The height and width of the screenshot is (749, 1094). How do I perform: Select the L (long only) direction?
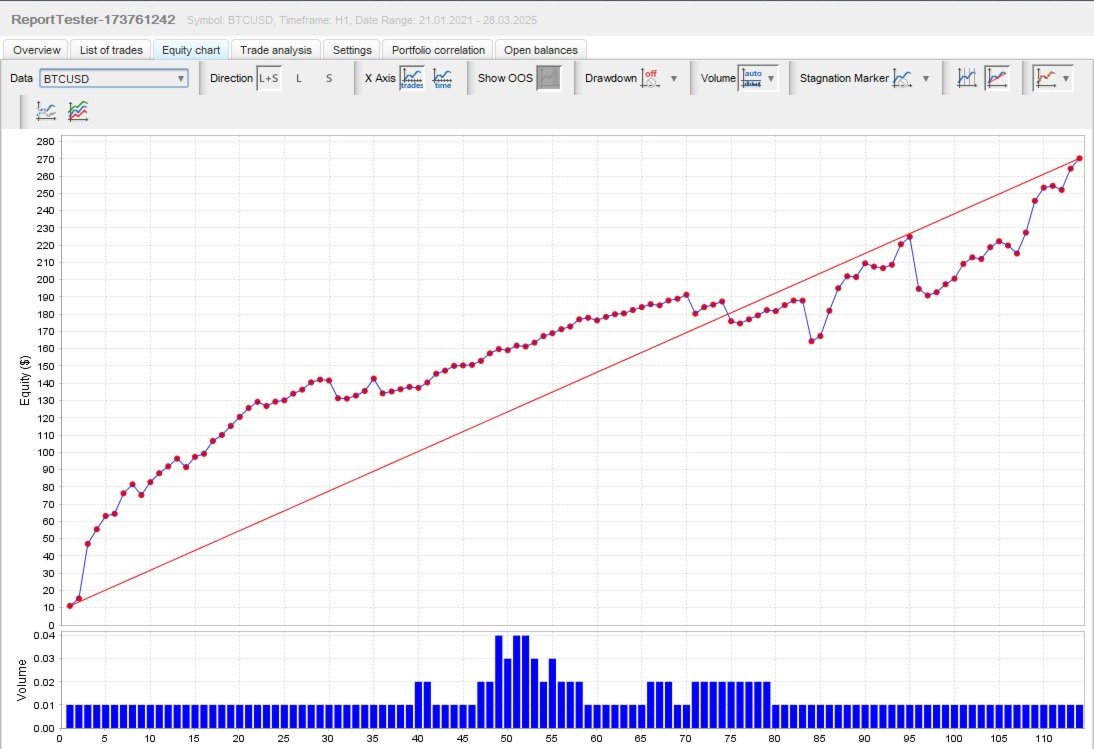click(x=299, y=78)
